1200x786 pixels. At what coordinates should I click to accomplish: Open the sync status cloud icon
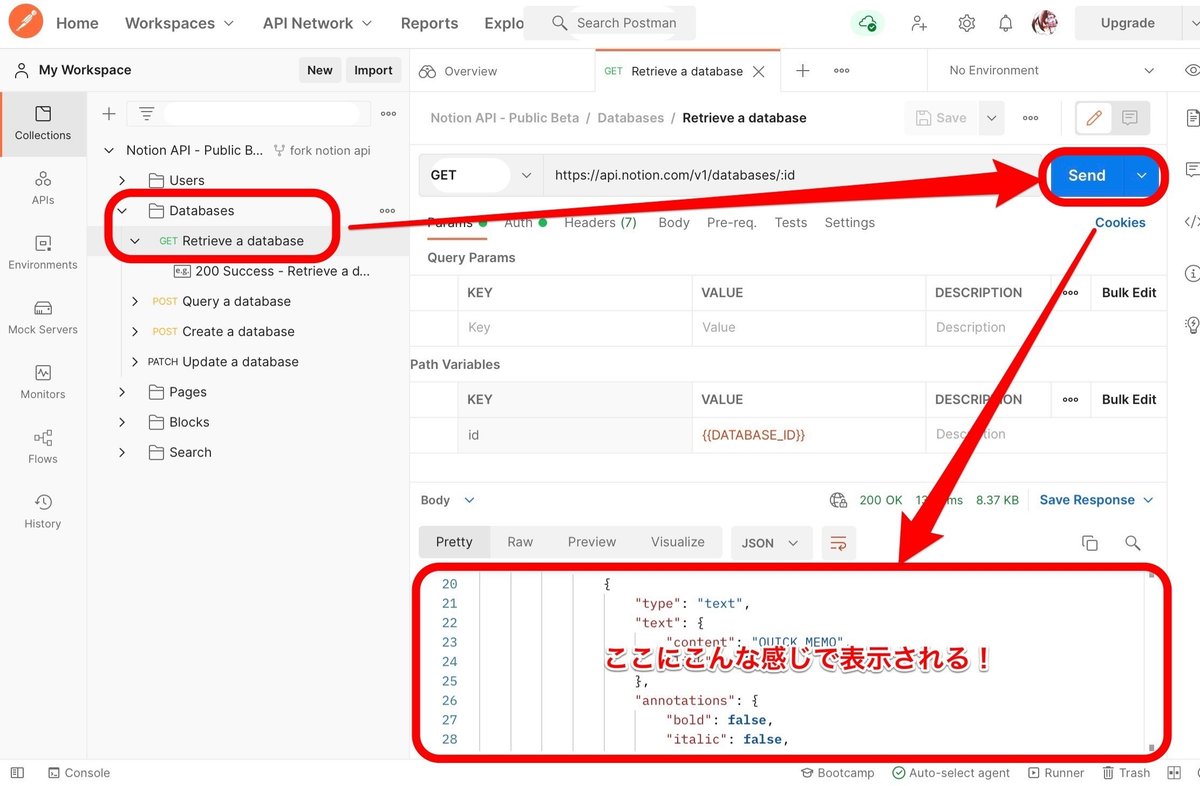[867, 23]
